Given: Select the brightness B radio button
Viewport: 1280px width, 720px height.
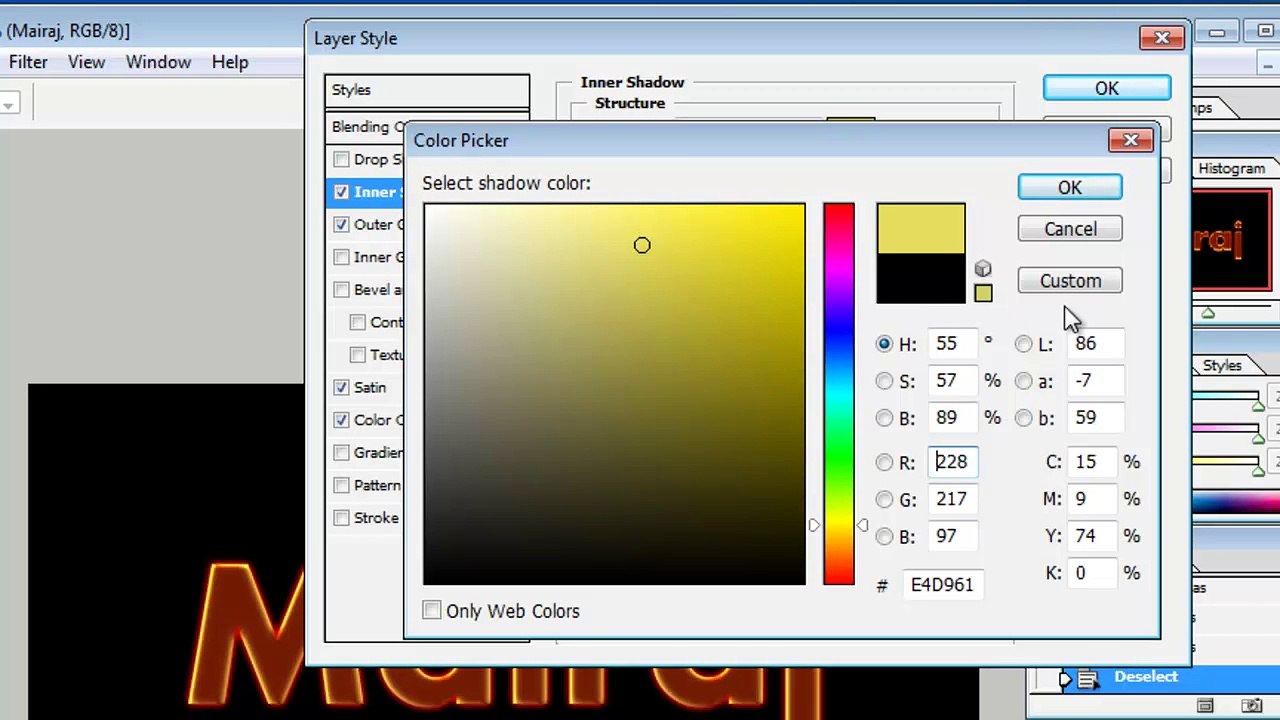Looking at the screenshot, I should [884, 418].
